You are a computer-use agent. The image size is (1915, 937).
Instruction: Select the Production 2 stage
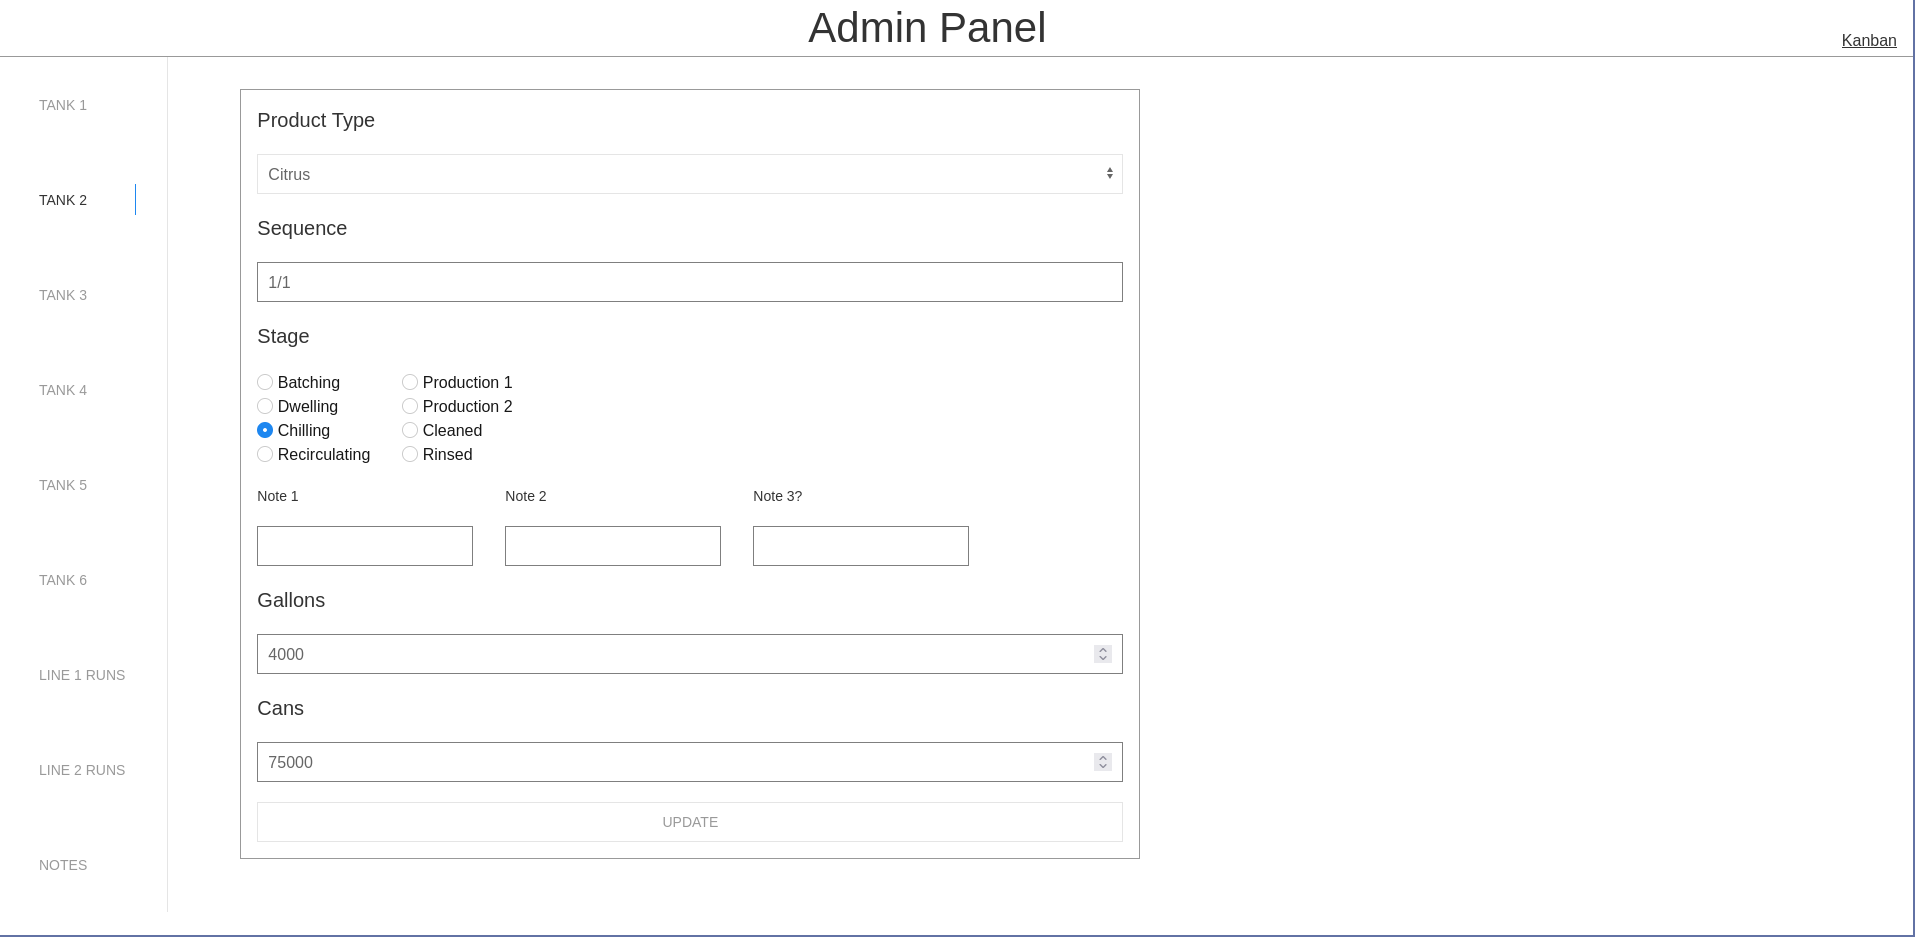pos(410,406)
